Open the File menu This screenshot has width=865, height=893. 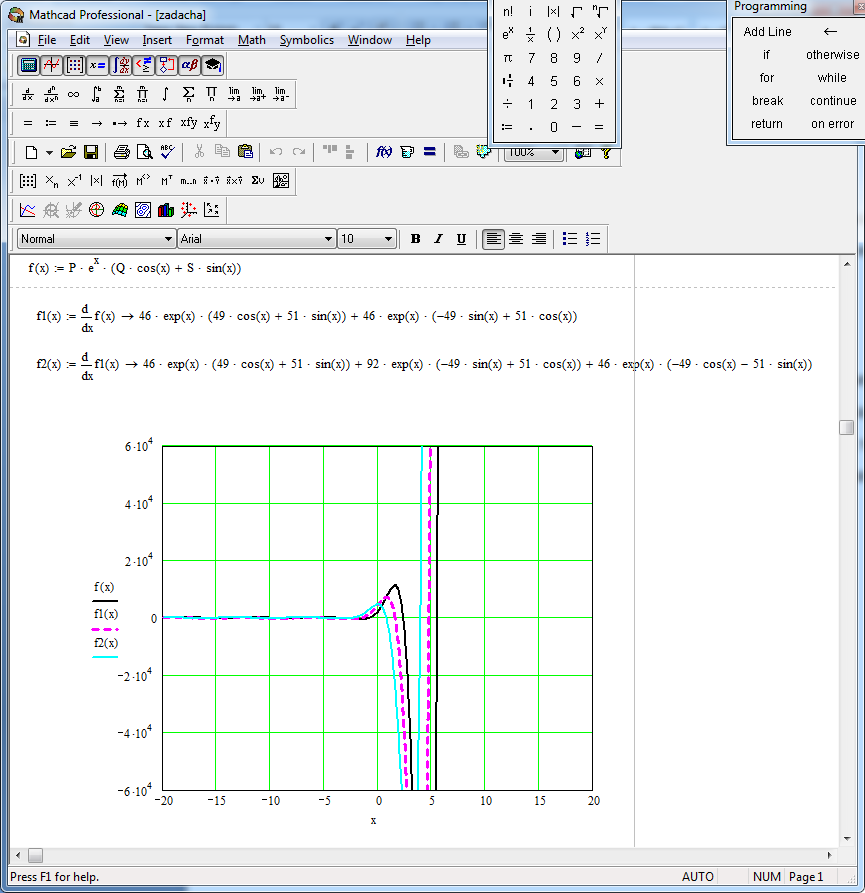coord(47,40)
